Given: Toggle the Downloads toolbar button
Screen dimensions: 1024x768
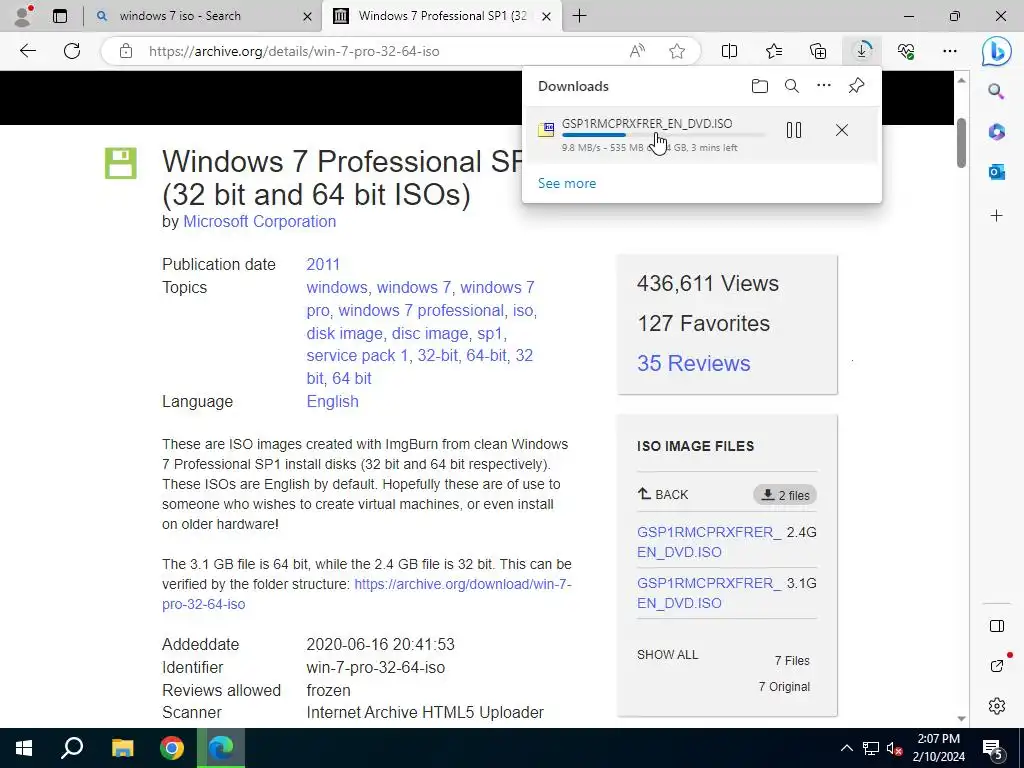Looking at the screenshot, I should point(862,51).
